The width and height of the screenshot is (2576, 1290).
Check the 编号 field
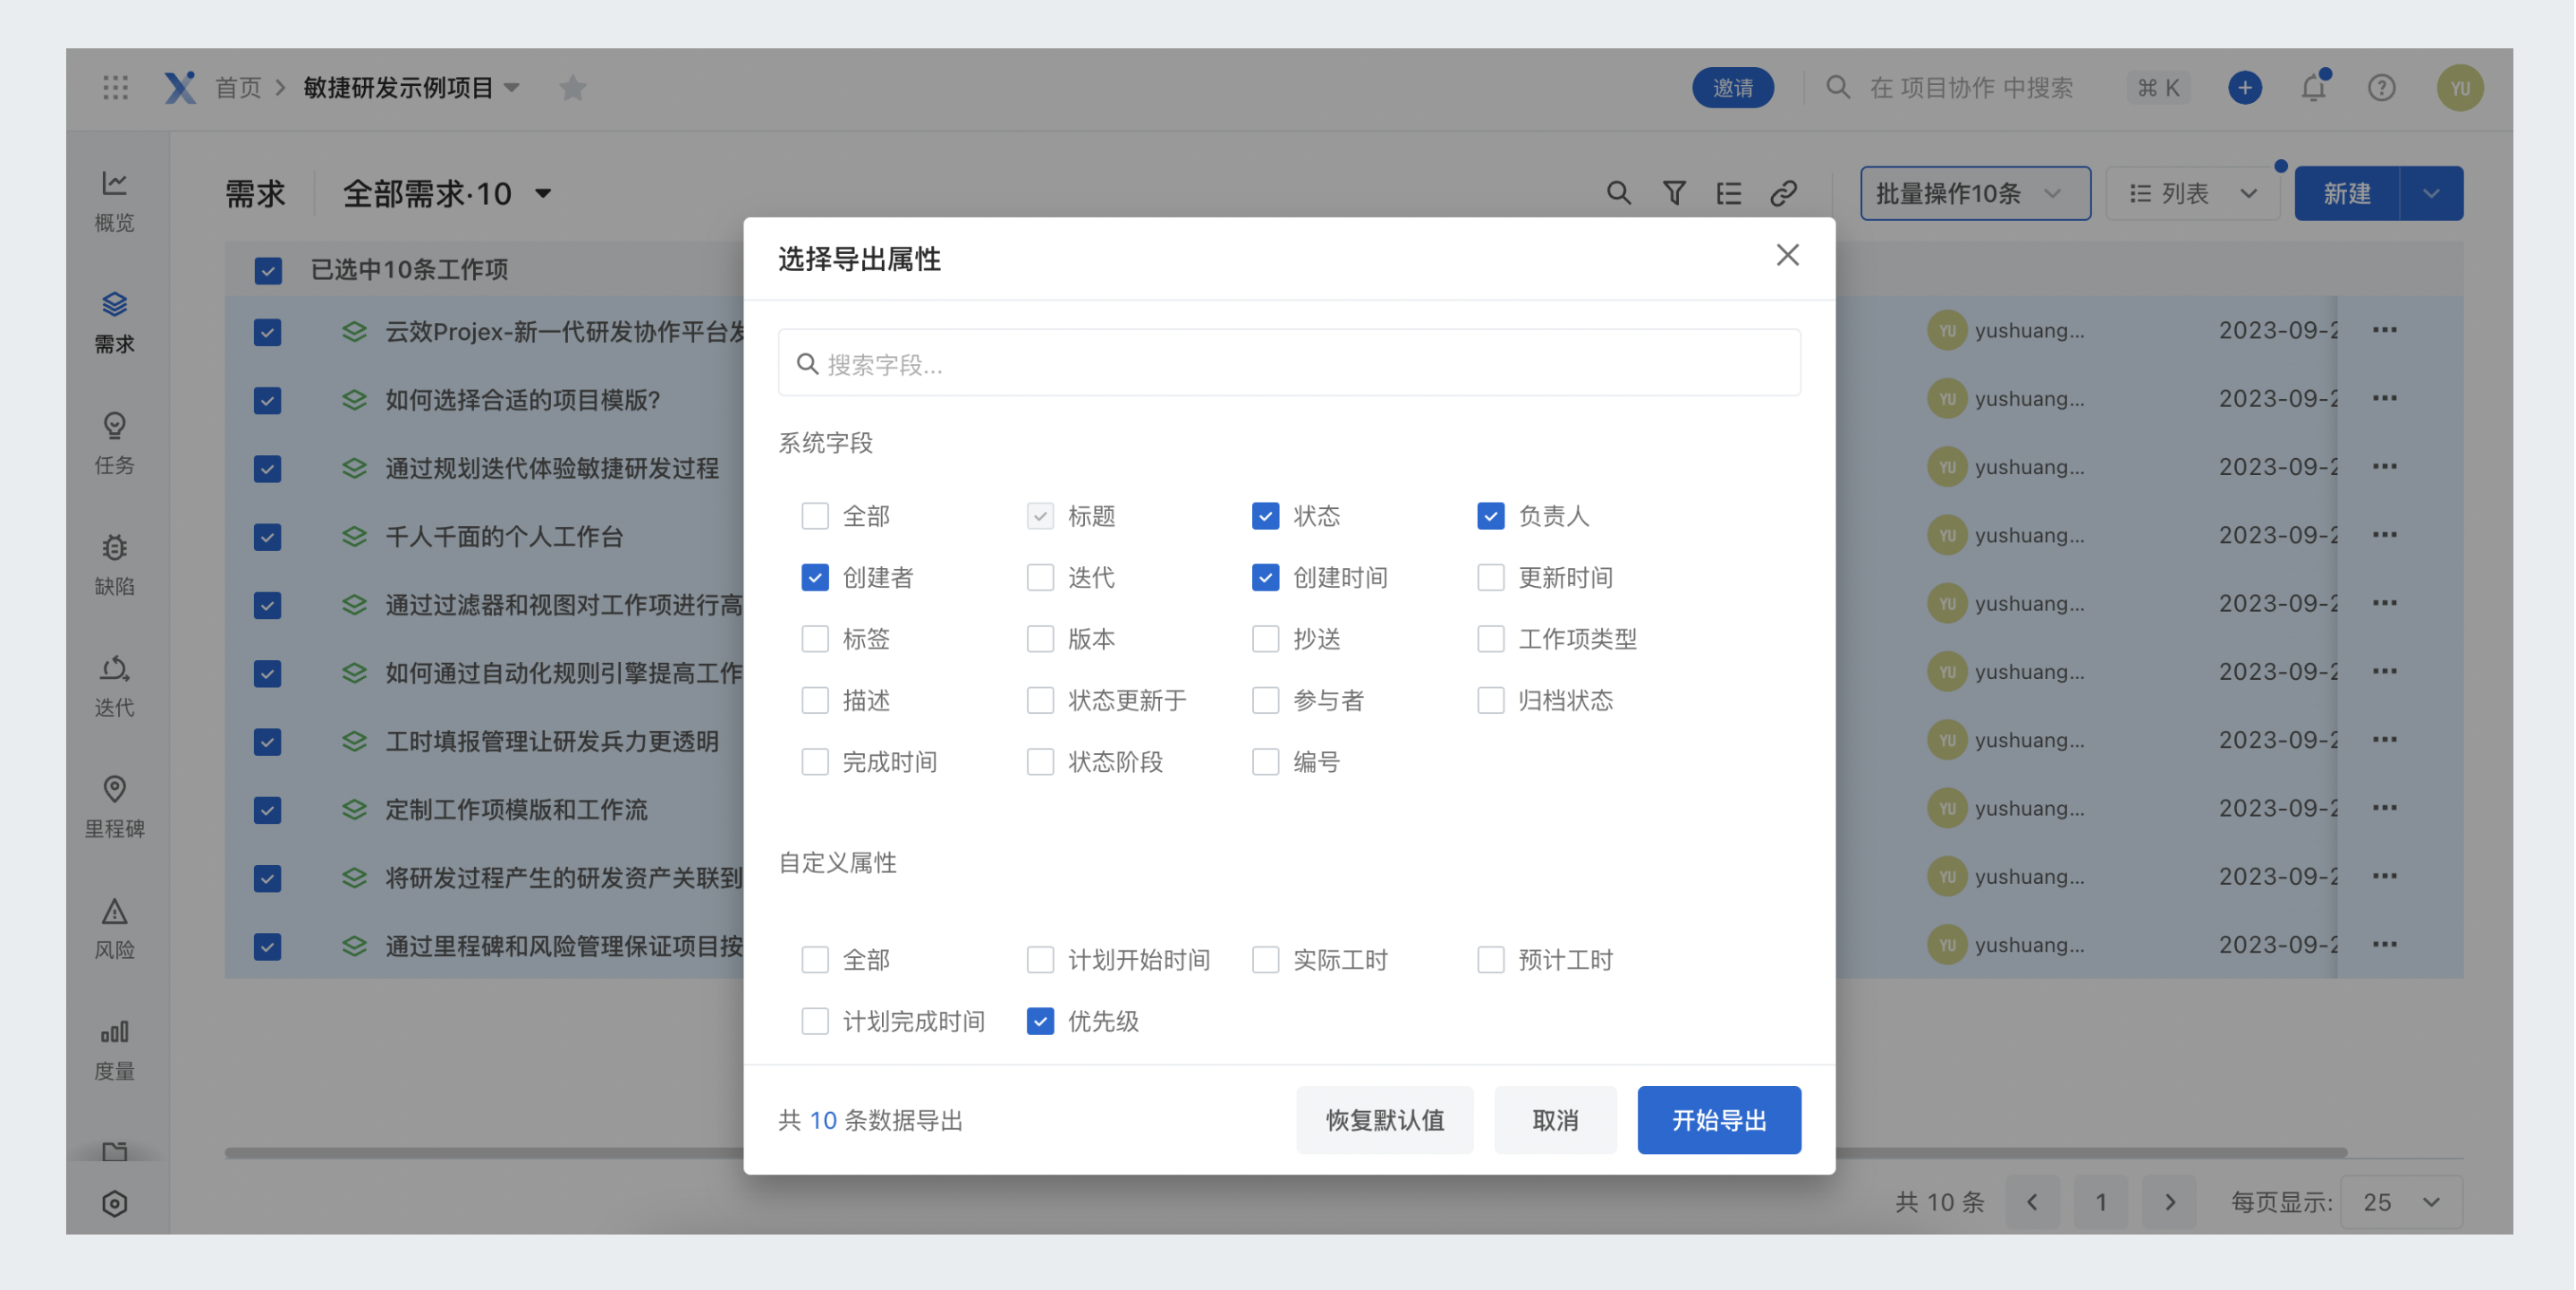(x=1265, y=762)
